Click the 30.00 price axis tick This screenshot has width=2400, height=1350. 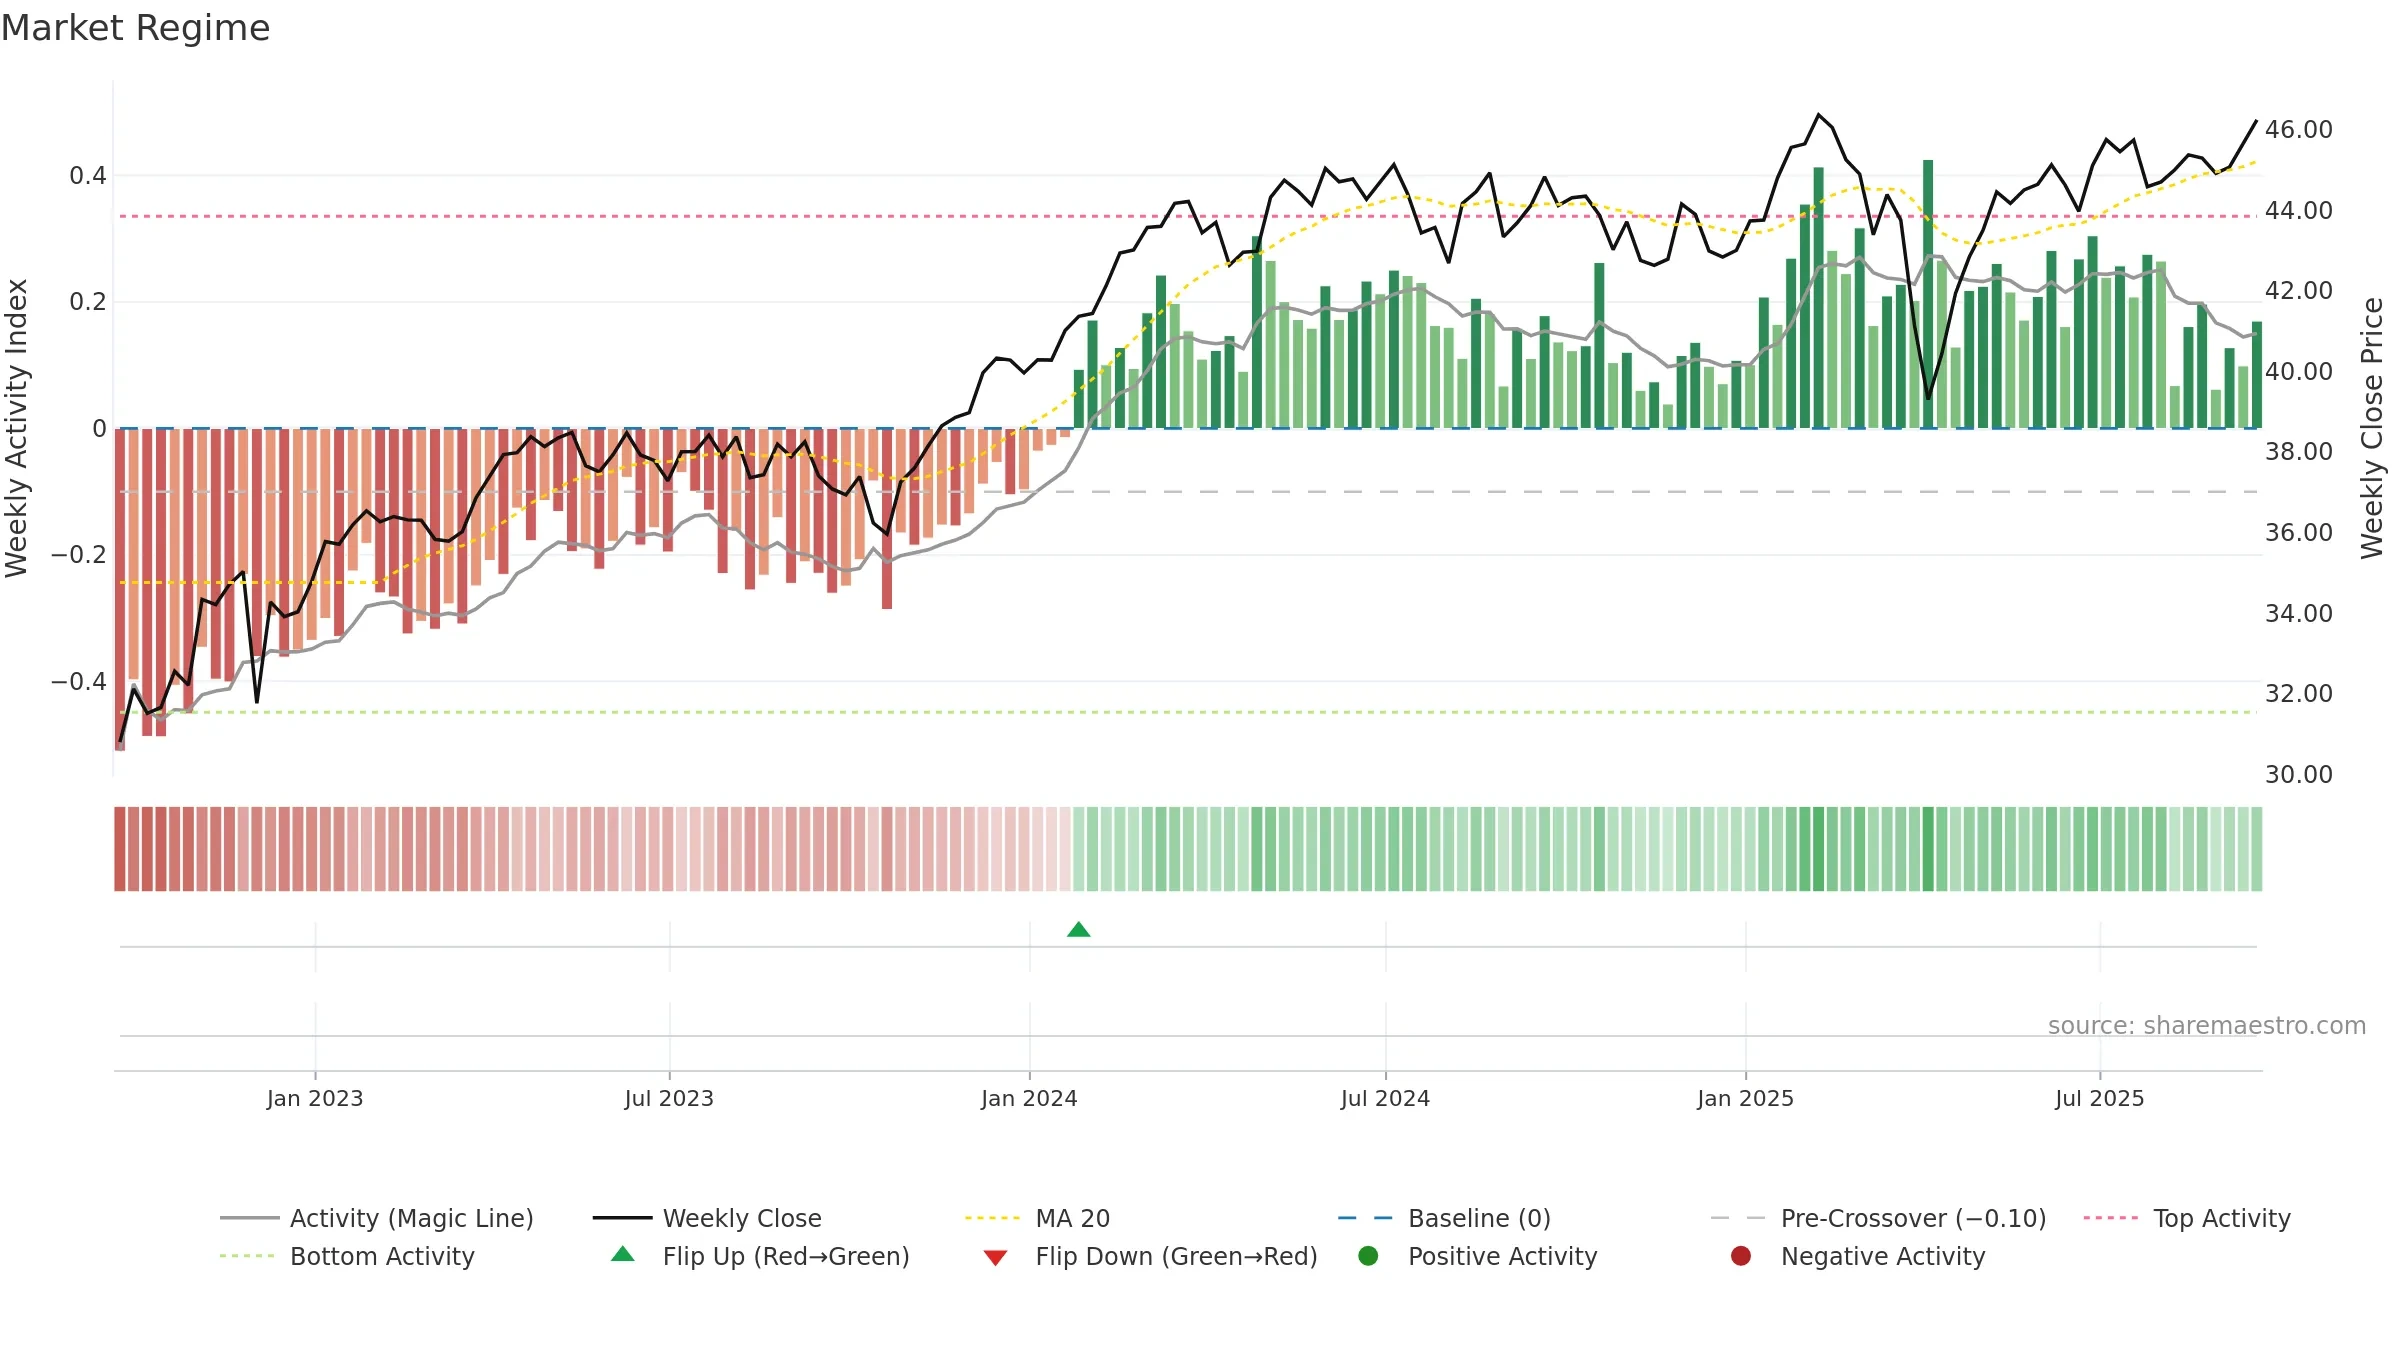2298,774
